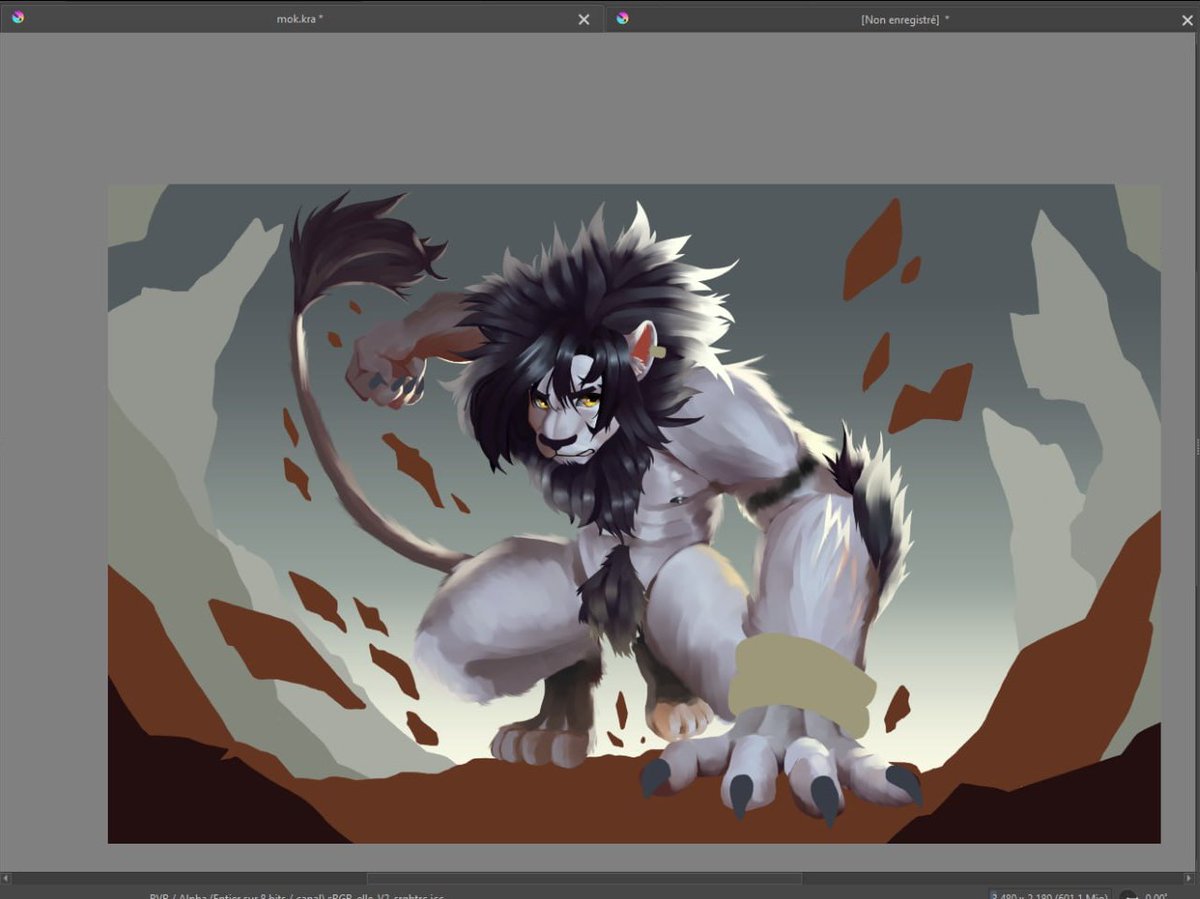
Task: Click the left arrow of horizontal scrollbar
Action: 5,878
